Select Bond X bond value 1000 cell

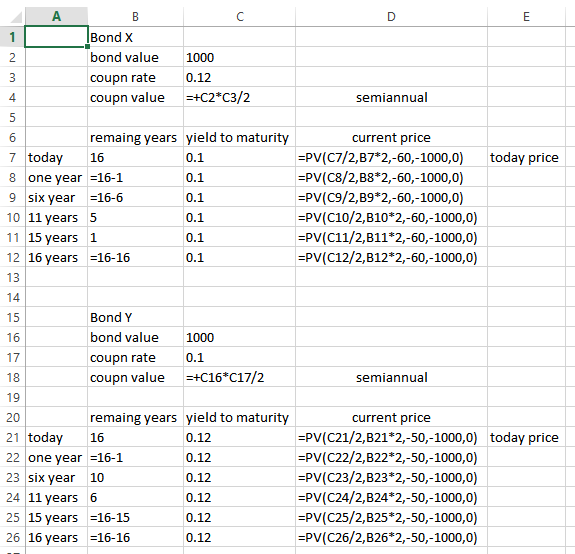tap(239, 58)
